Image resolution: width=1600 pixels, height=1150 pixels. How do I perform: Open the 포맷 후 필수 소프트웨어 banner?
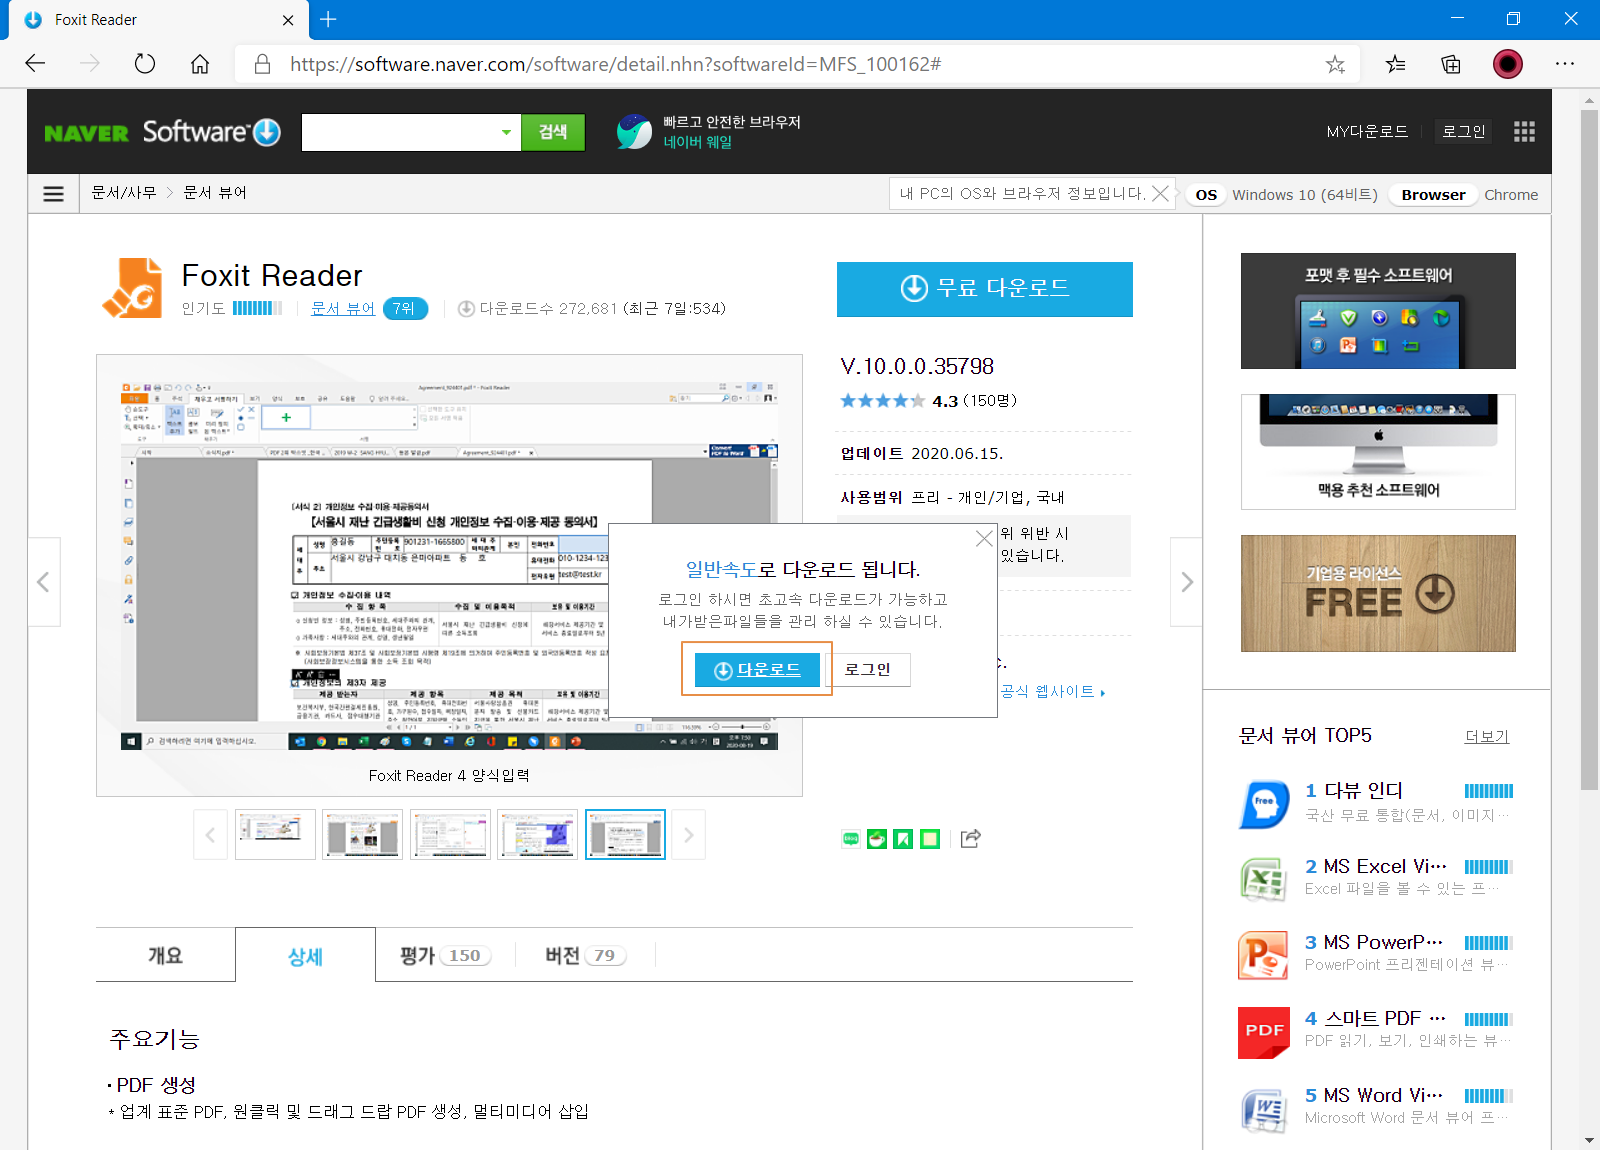(x=1378, y=311)
